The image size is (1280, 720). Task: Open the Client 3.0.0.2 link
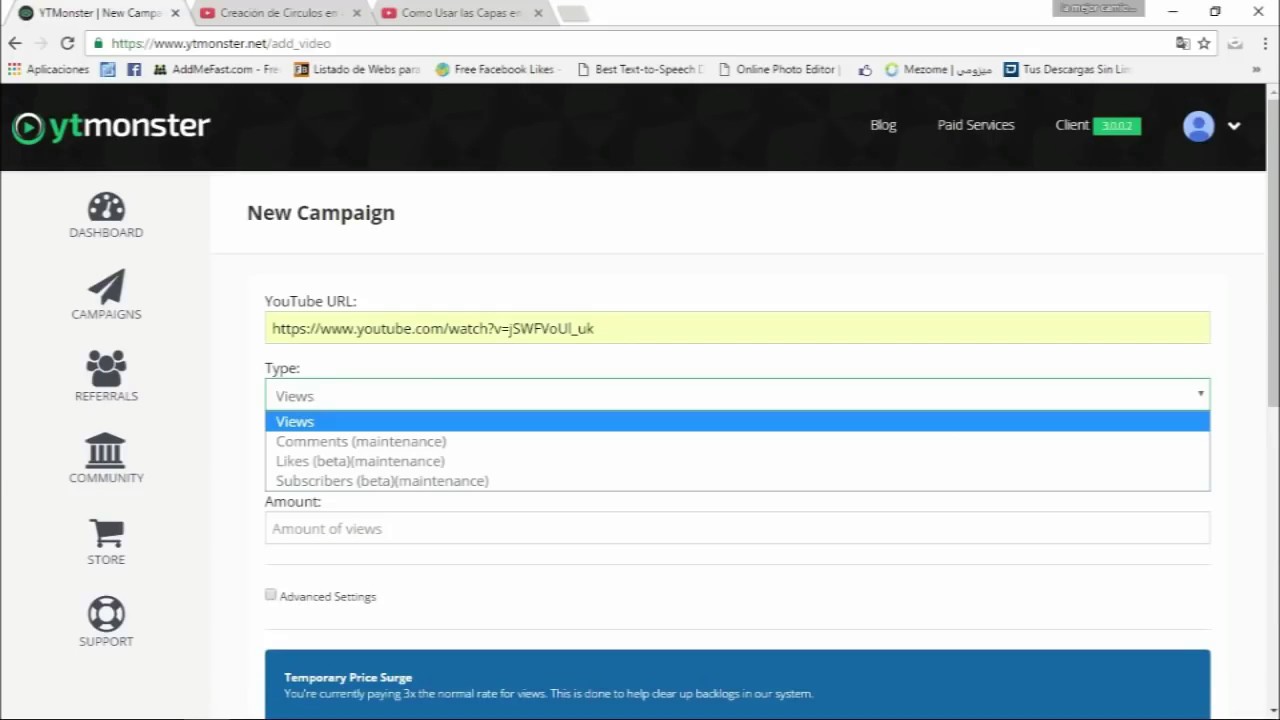click(1098, 125)
